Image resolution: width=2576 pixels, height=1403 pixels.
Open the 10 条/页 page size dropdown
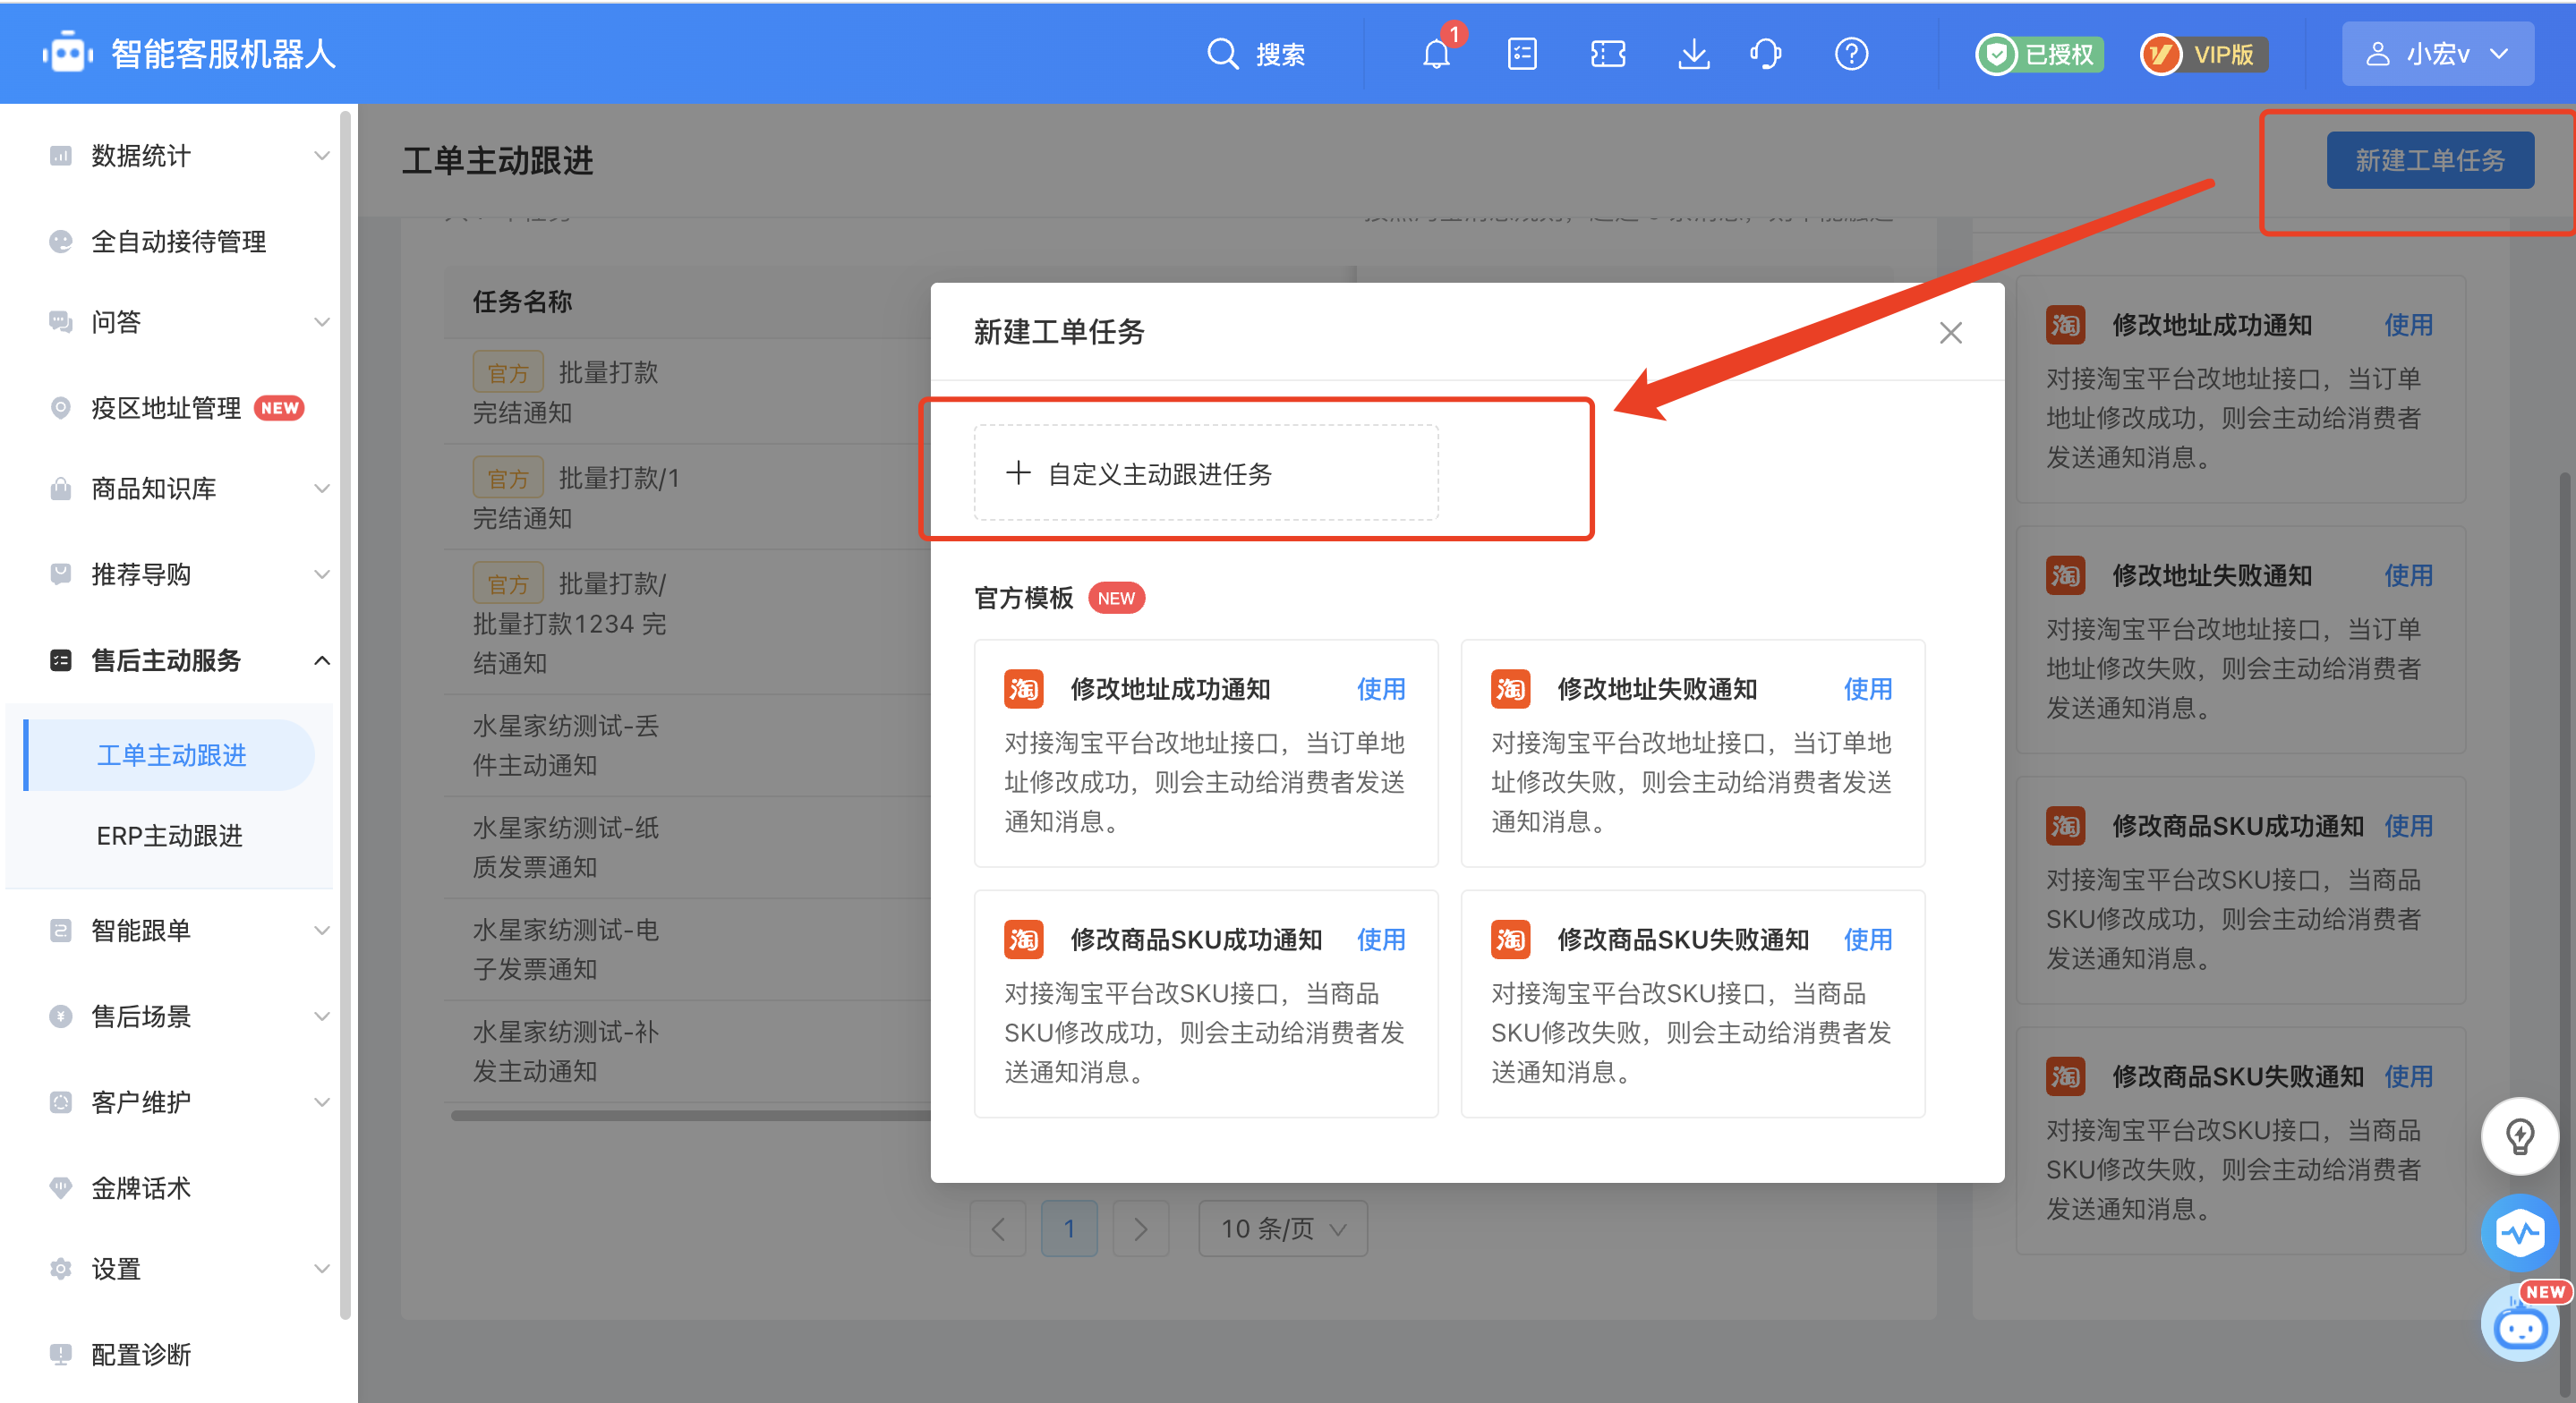point(1283,1229)
